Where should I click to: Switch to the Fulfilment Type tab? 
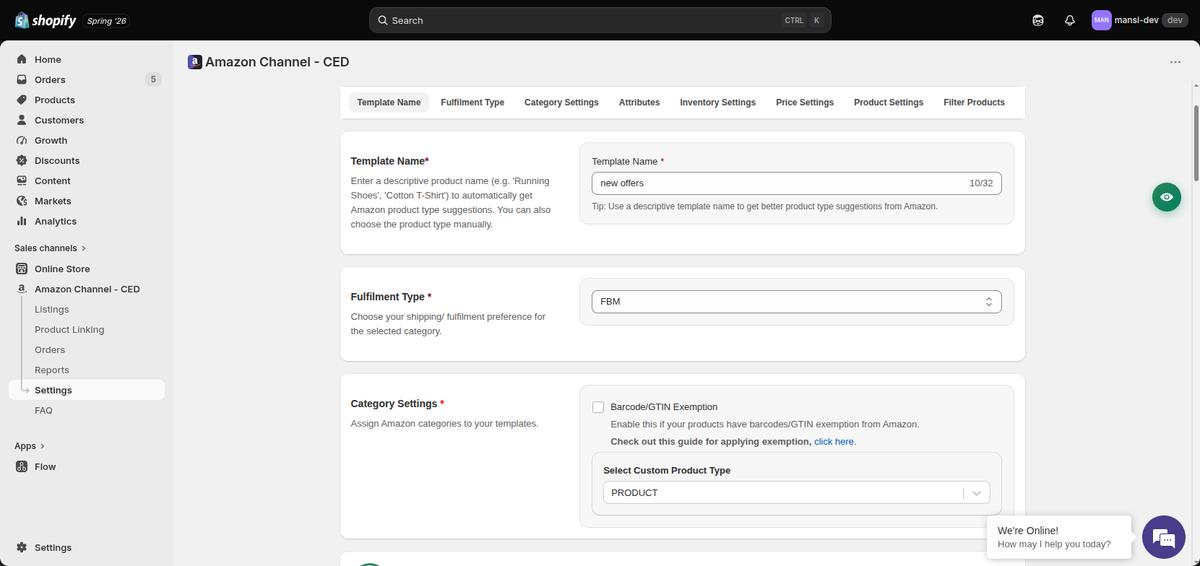(472, 102)
